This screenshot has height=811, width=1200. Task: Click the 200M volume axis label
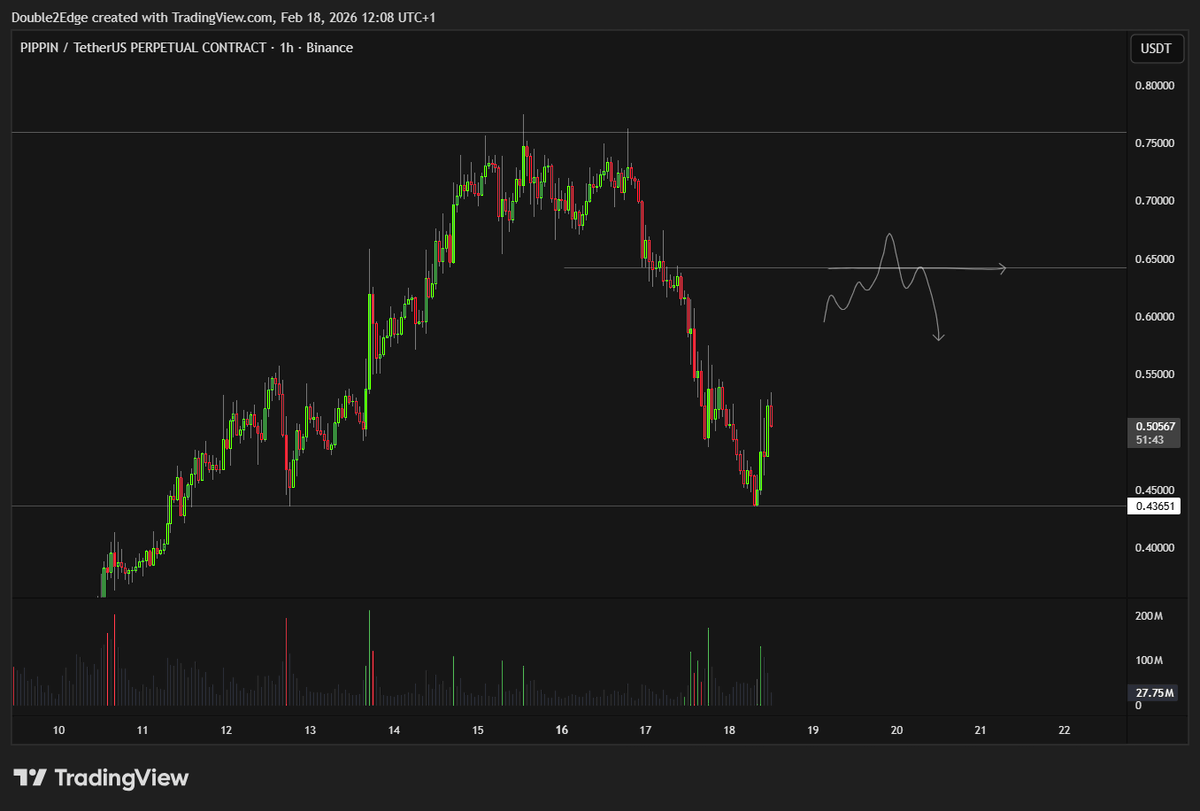pos(1148,617)
